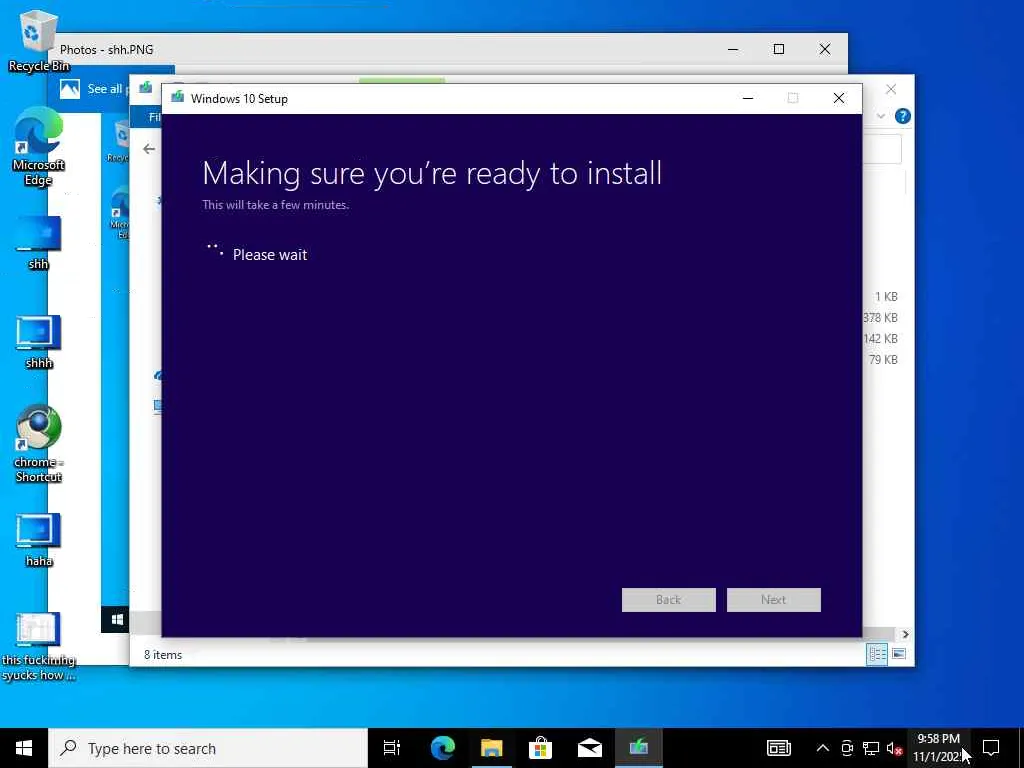Image resolution: width=1024 pixels, height=768 pixels.
Task: Open File Explorer from the taskbar
Action: coord(491,748)
